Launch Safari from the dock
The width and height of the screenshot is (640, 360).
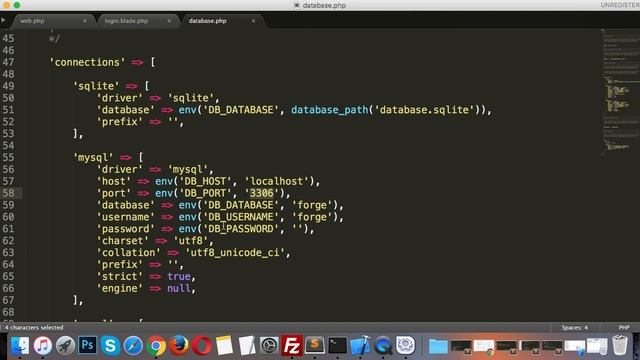(133, 346)
